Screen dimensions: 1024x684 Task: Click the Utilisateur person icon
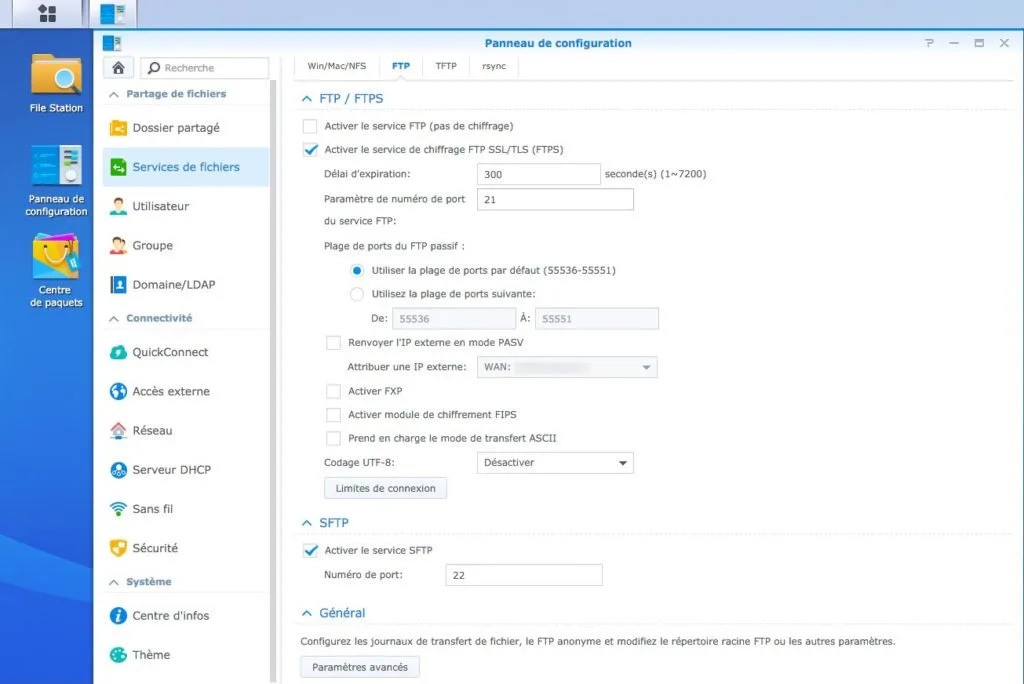point(118,206)
